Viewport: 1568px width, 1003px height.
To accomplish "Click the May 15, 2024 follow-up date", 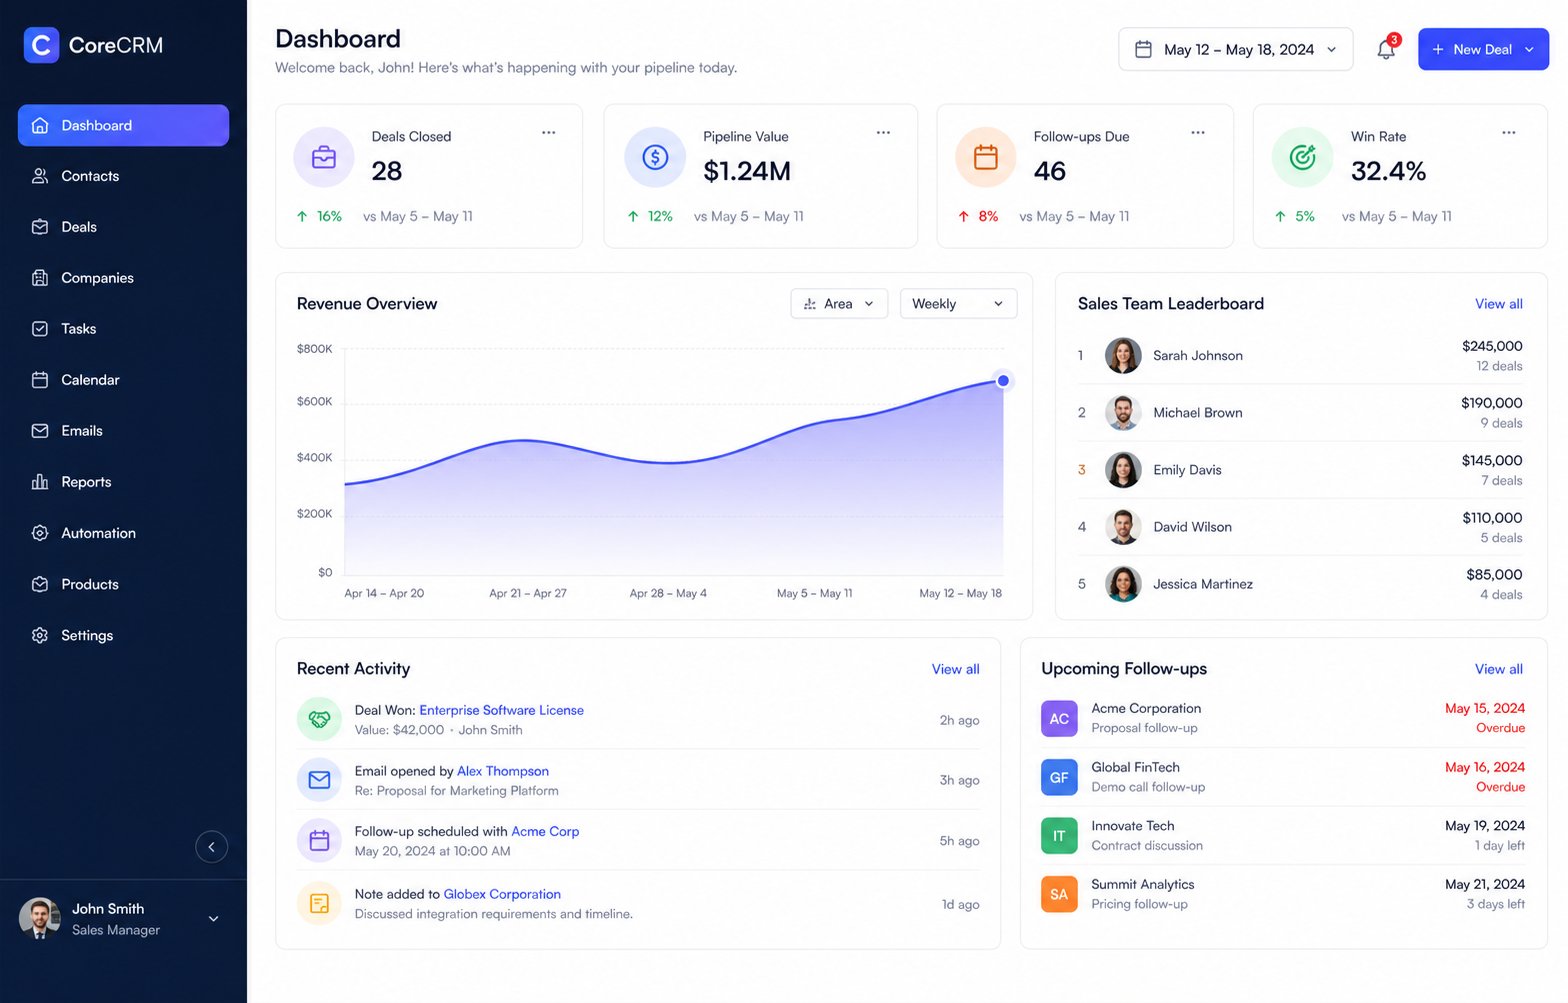I will pos(1485,708).
